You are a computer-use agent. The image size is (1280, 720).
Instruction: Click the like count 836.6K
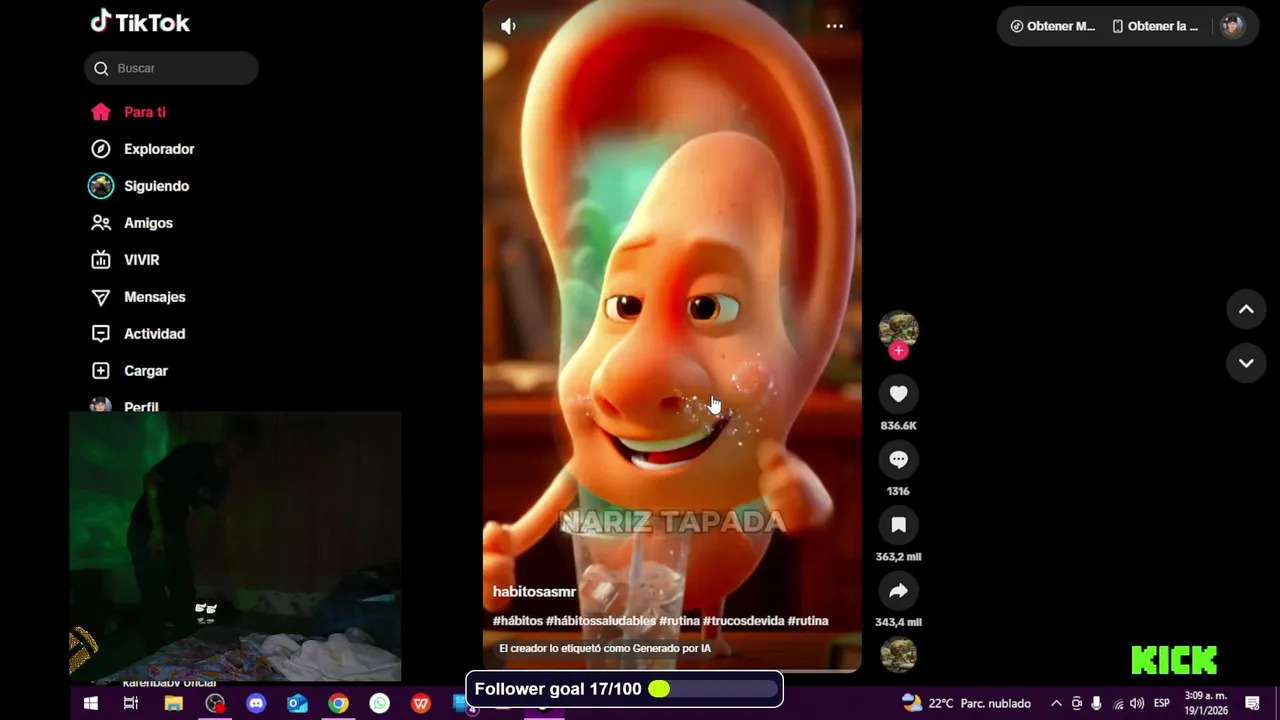point(898,426)
